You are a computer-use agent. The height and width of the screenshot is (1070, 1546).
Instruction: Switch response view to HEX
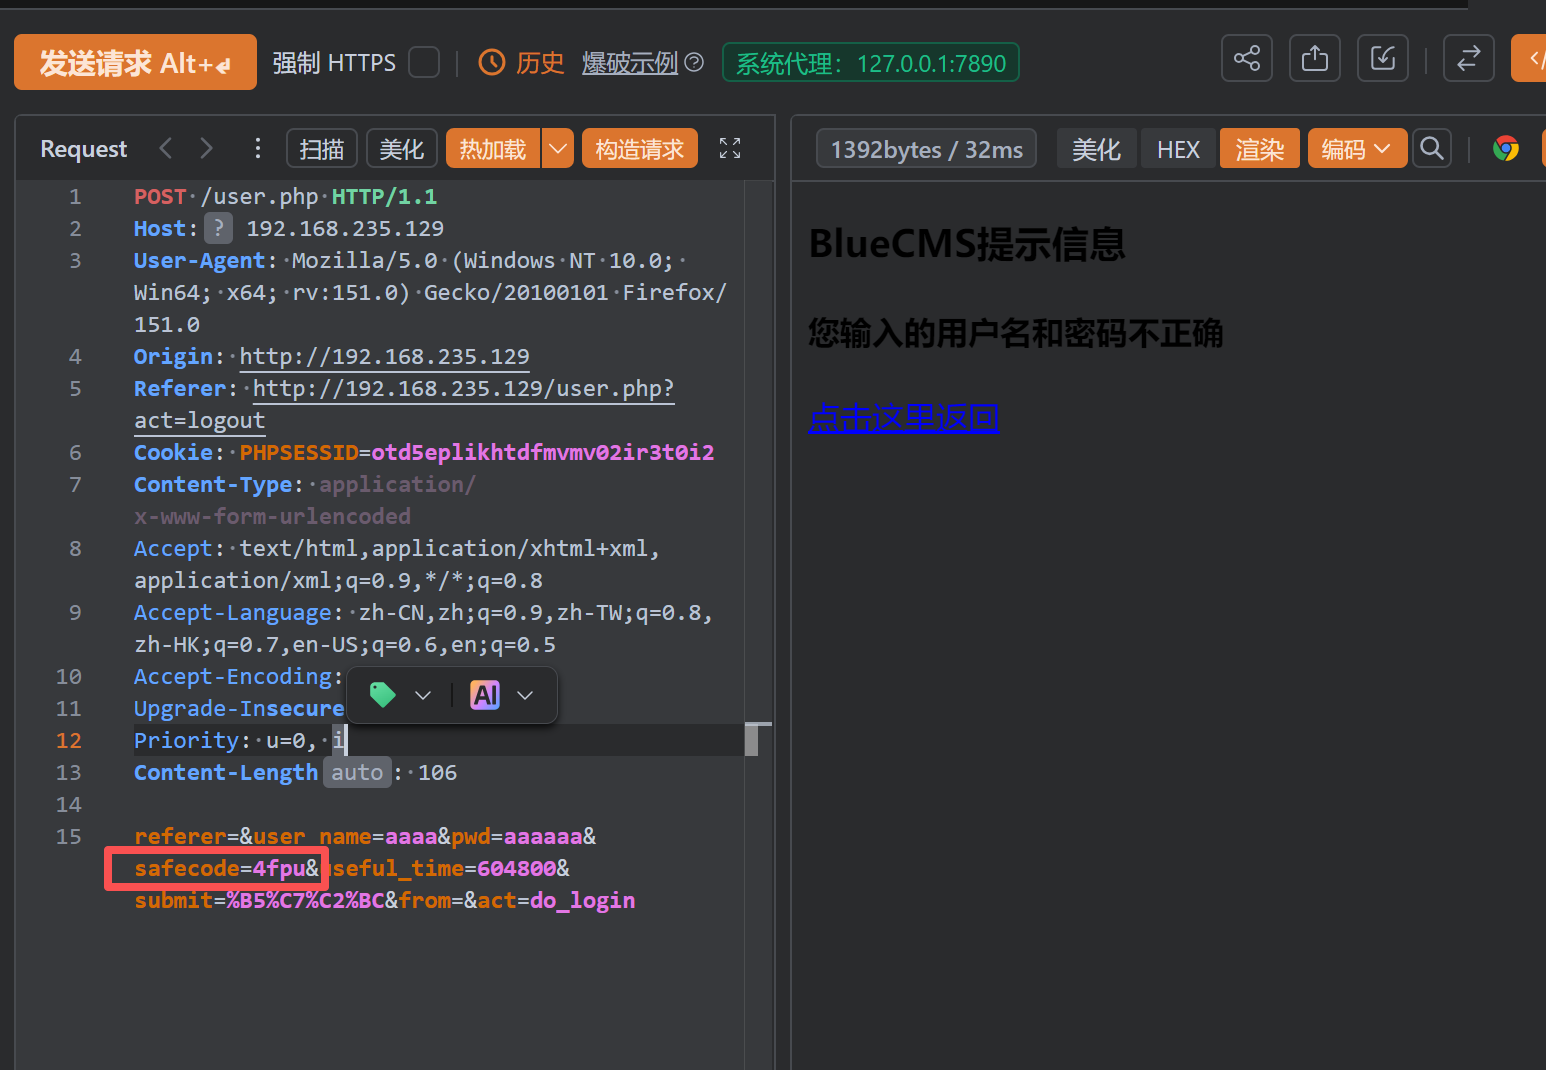1178,149
